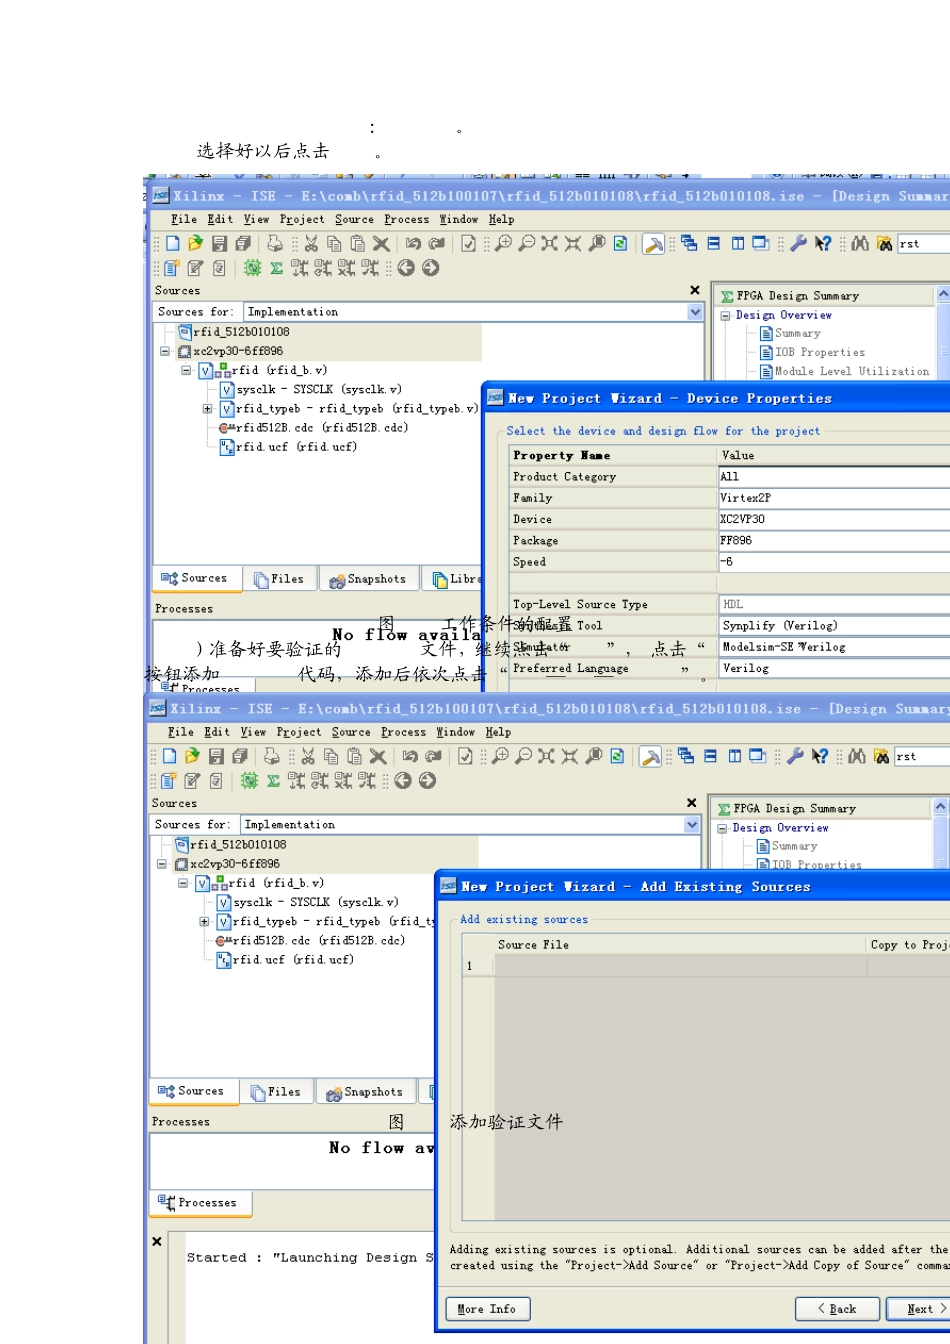
Task: Expand rfid_typeb node in upper ISE window
Action: pyautogui.click(x=208, y=408)
